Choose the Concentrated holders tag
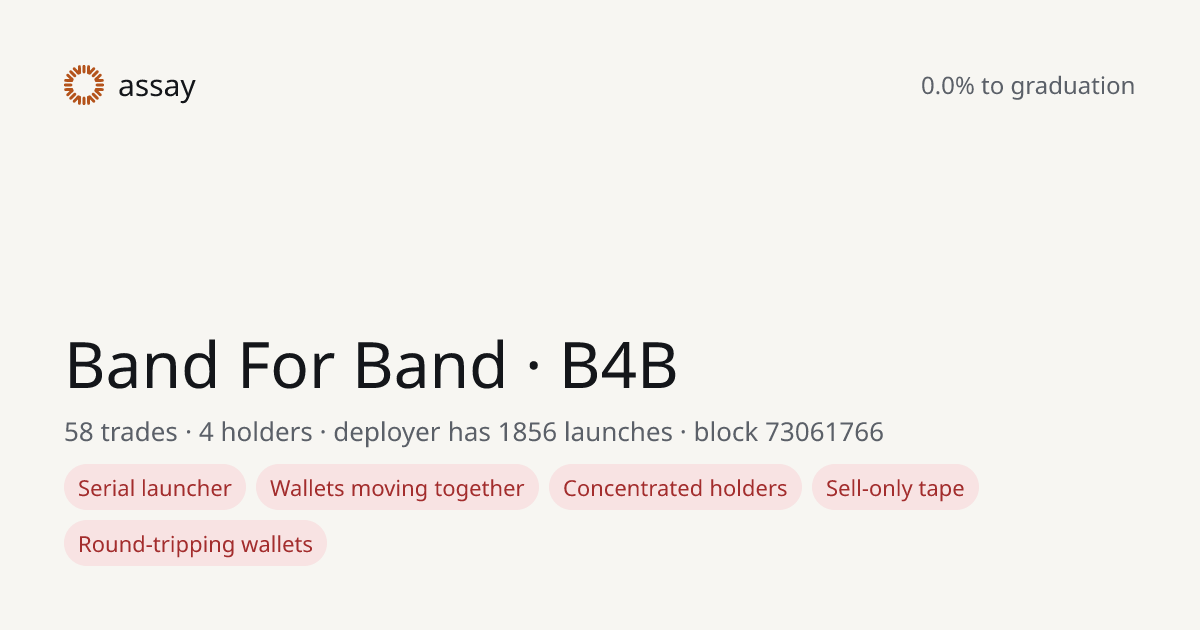 point(675,488)
